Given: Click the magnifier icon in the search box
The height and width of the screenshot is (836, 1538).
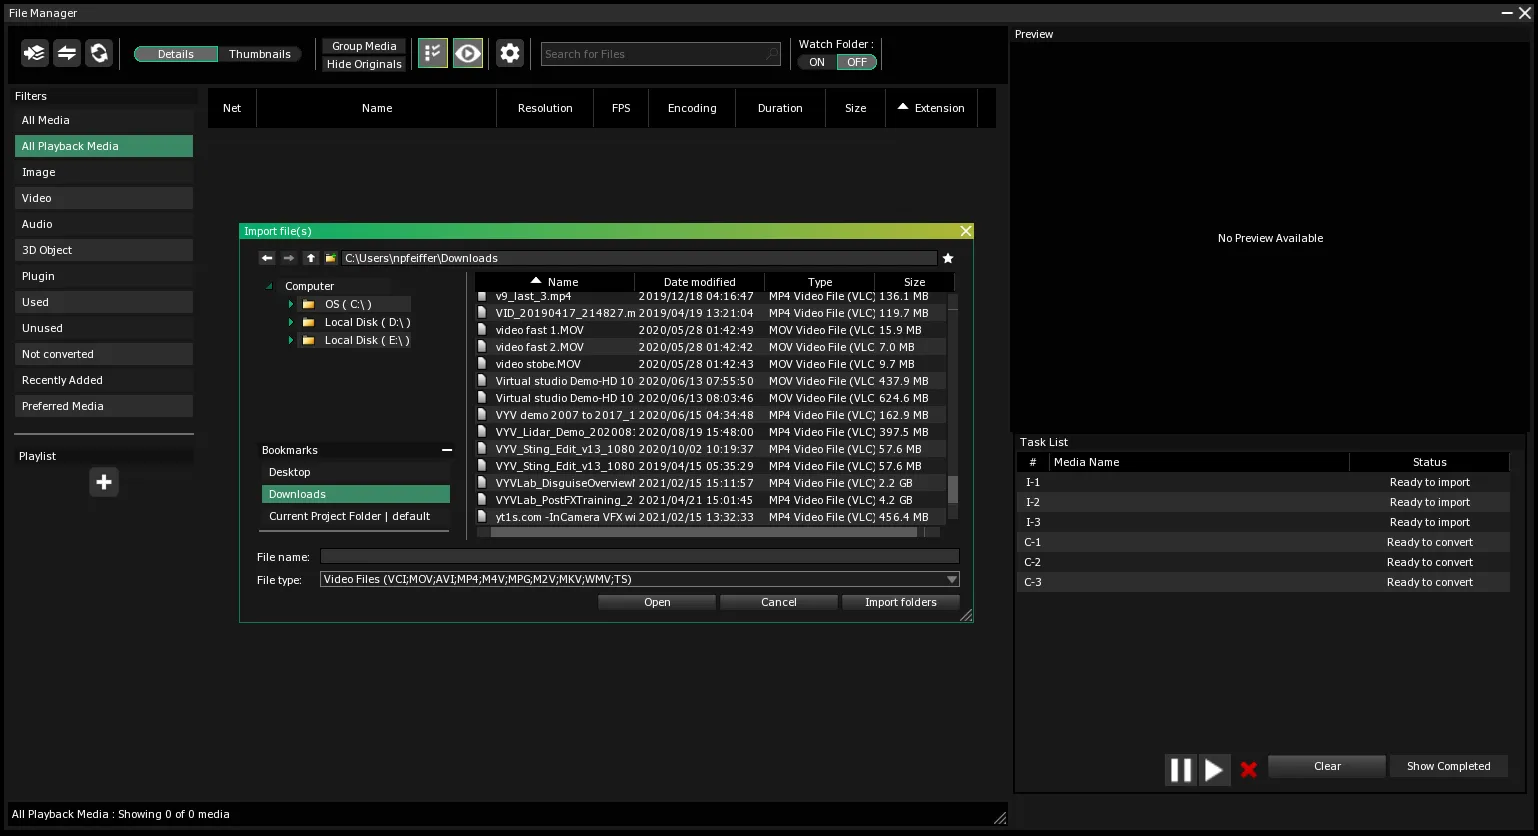Looking at the screenshot, I should (x=772, y=54).
